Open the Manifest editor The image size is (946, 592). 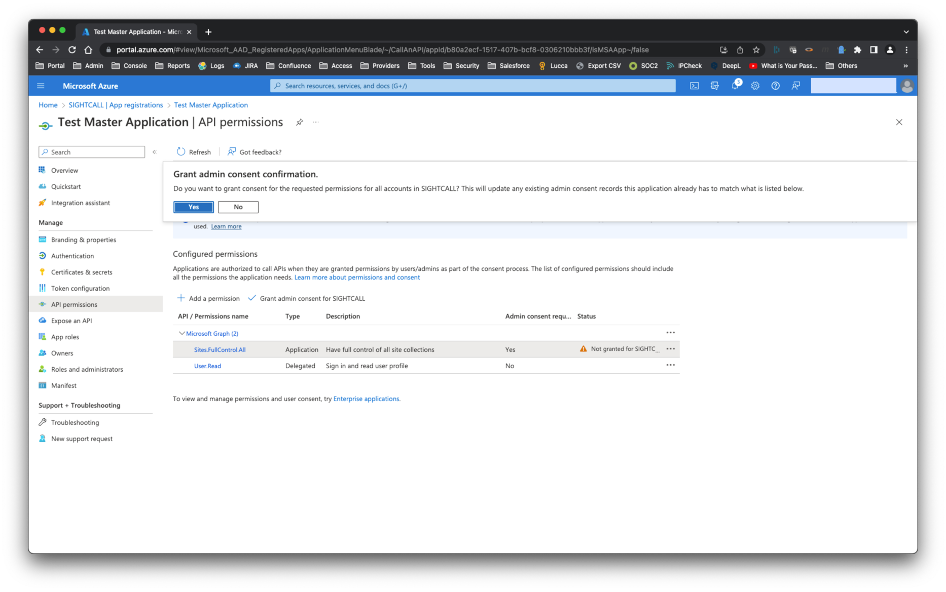click(x=63, y=386)
